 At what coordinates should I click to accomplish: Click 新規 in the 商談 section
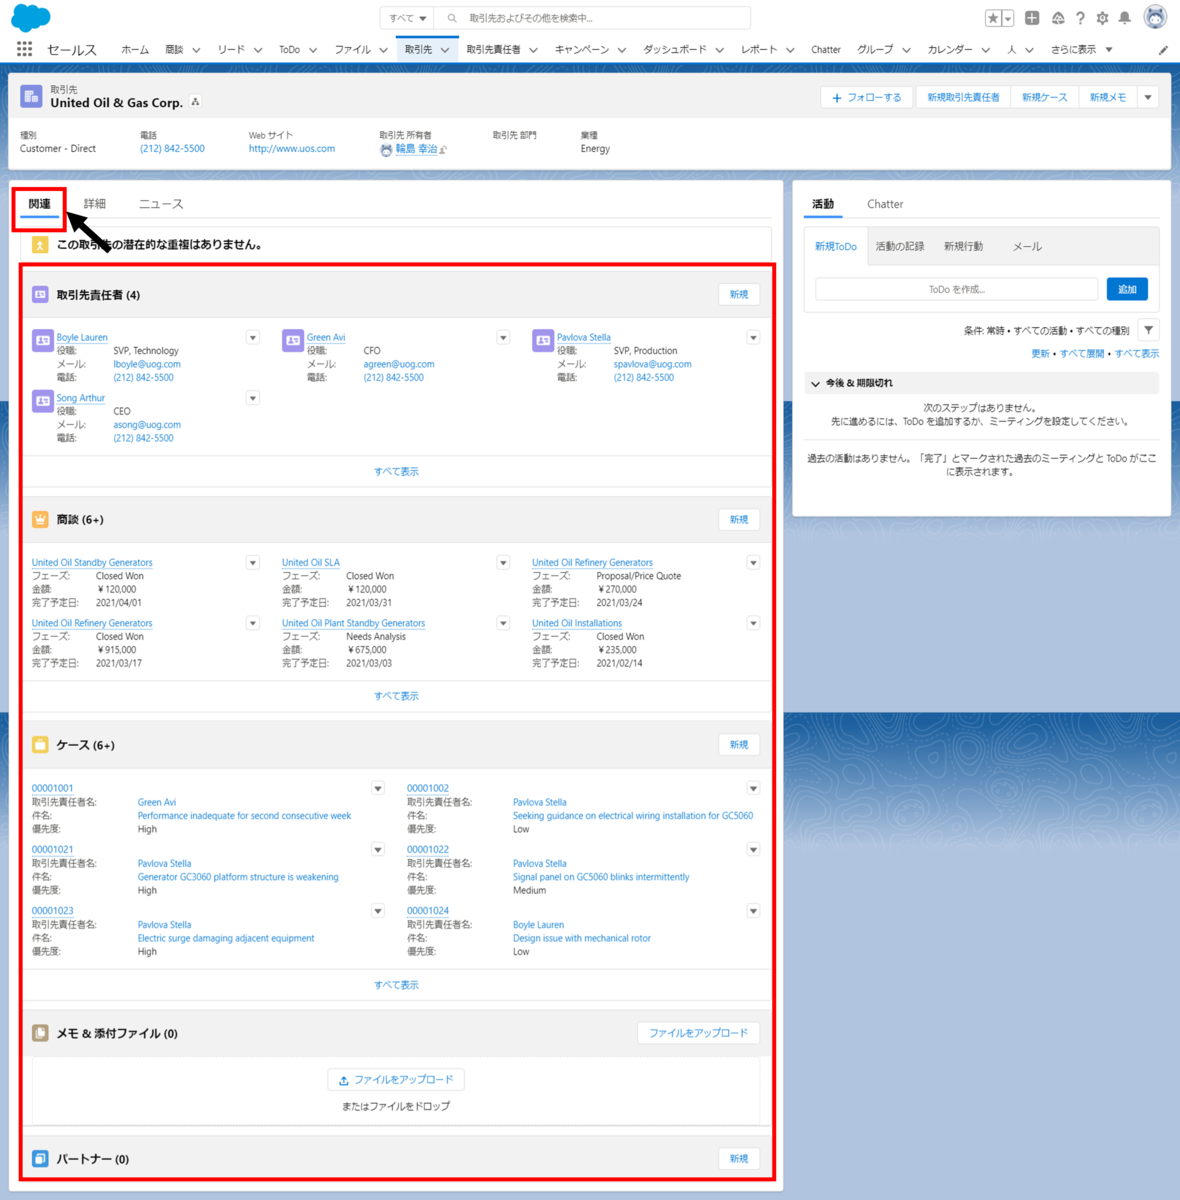tap(739, 520)
